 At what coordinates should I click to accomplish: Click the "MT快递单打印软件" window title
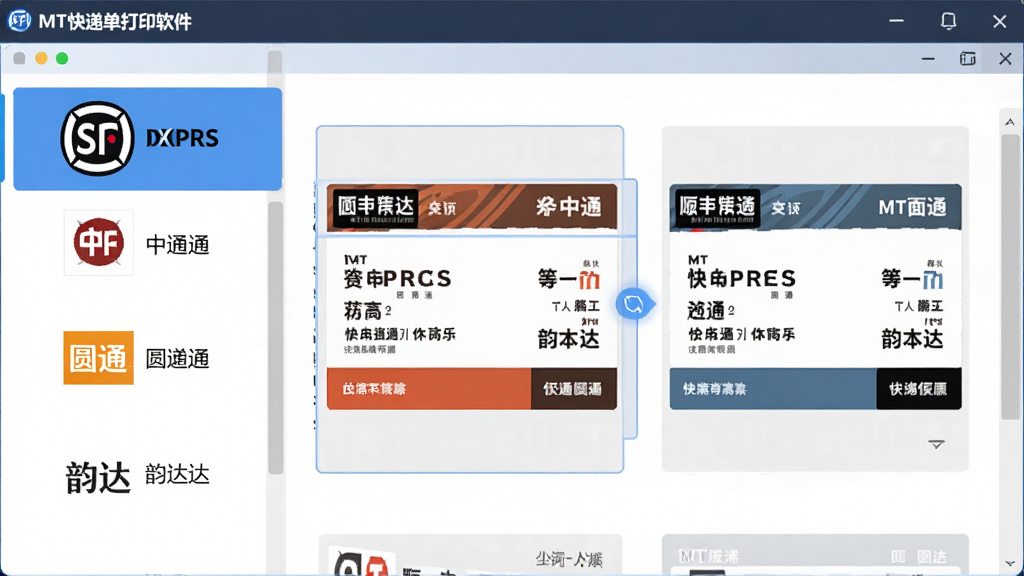coord(115,22)
